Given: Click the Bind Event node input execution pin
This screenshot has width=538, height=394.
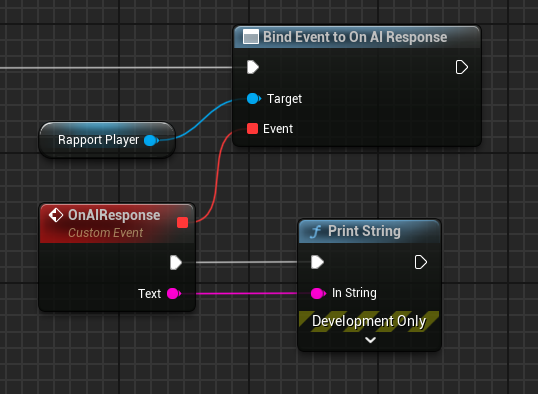Looking at the screenshot, I should click(253, 67).
